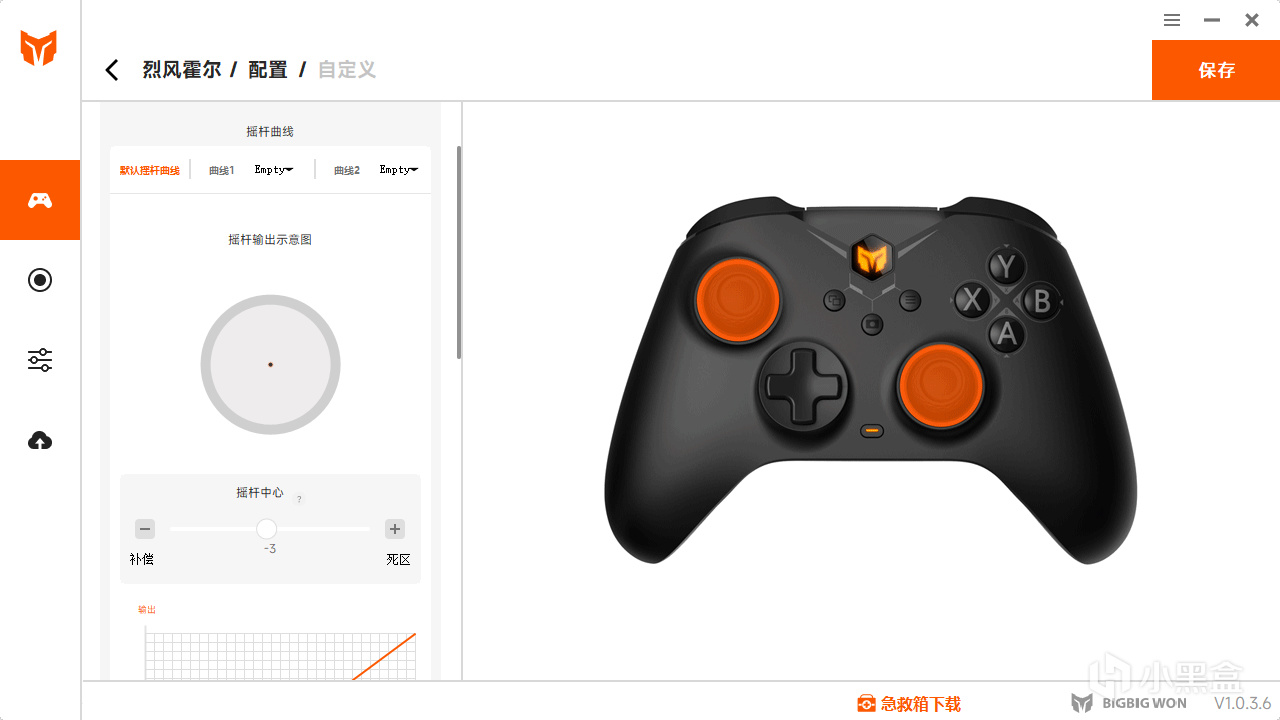Image resolution: width=1280 pixels, height=720 pixels.
Task: Open the sliders settings sidebar icon
Action: point(40,360)
